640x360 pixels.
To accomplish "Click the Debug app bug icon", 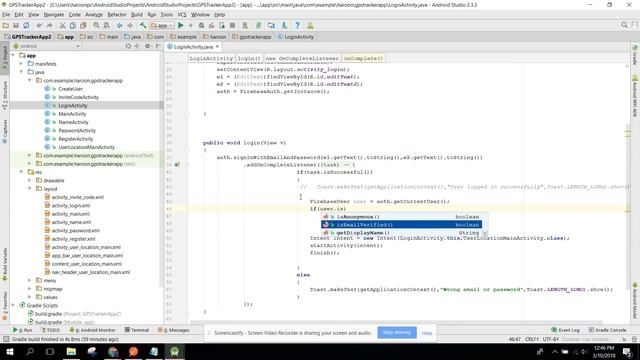I will tap(201, 25).
